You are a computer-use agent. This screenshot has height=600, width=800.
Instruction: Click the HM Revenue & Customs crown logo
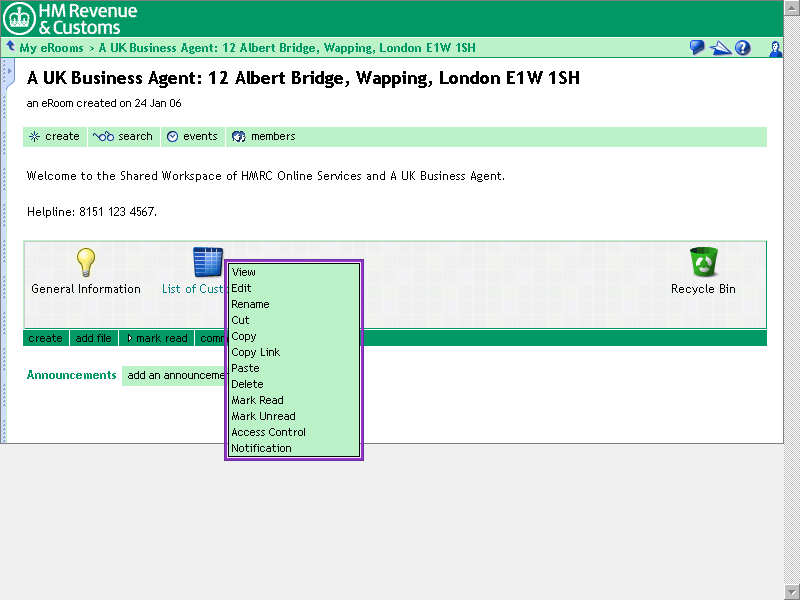click(19, 18)
